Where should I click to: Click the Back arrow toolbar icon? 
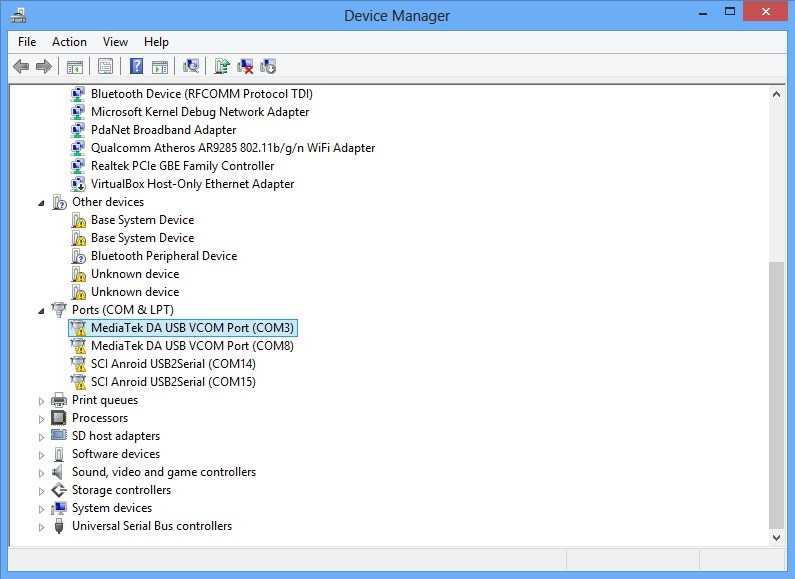(x=21, y=66)
